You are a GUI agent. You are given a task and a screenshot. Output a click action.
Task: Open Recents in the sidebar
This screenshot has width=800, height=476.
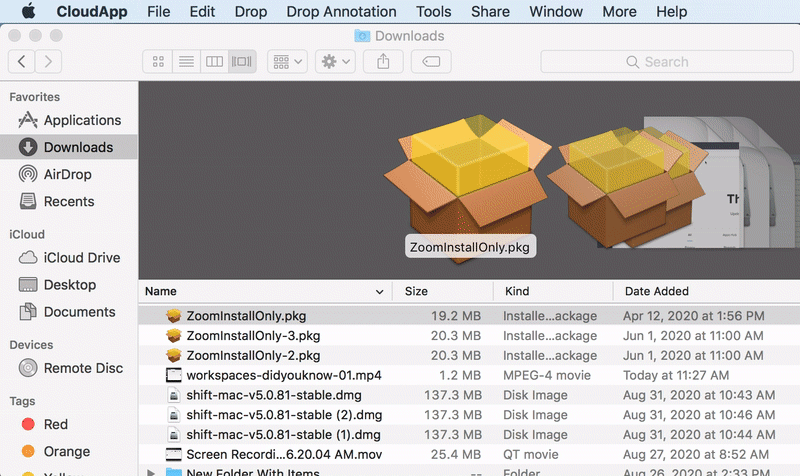click(69, 202)
